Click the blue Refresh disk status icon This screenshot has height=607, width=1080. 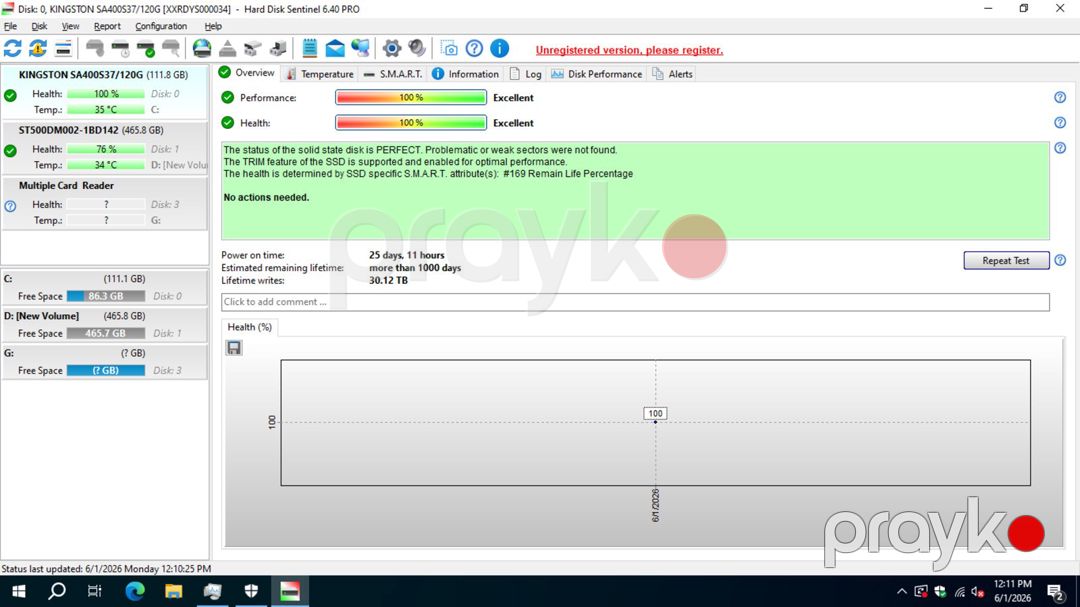(x=12, y=48)
